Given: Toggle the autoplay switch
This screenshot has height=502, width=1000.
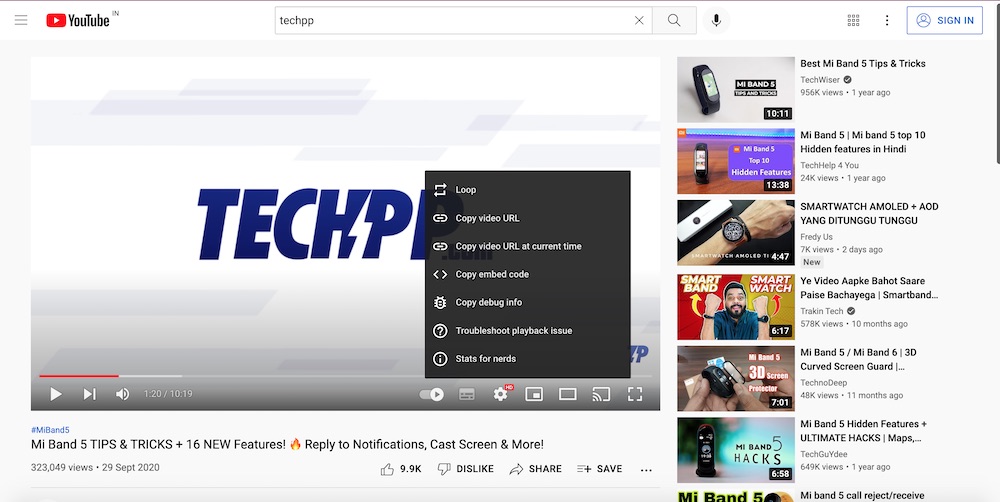Looking at the screenshot, I should coord(432,394).
